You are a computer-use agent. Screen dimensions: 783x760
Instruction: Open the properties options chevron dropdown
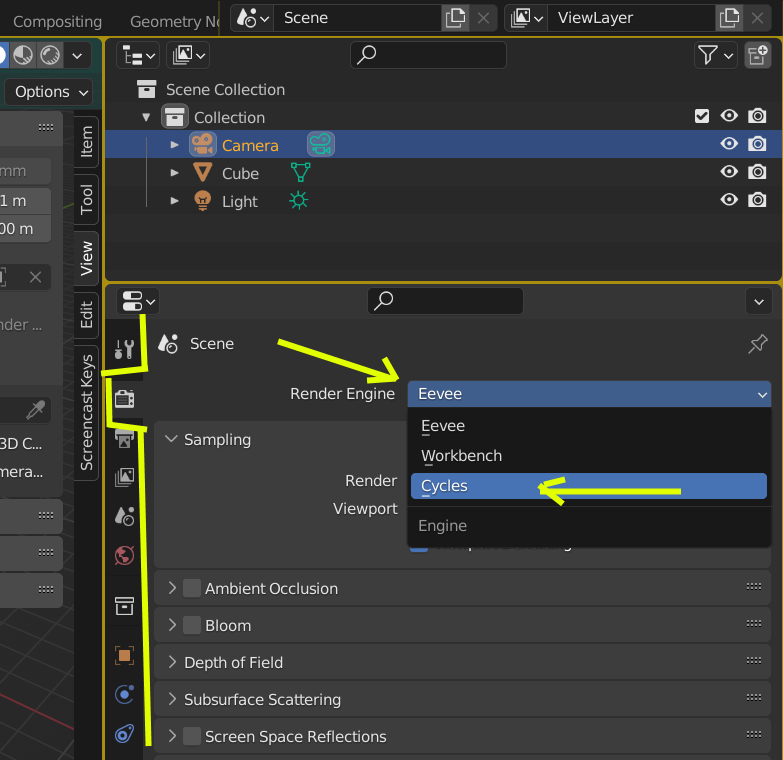point(759,301)
